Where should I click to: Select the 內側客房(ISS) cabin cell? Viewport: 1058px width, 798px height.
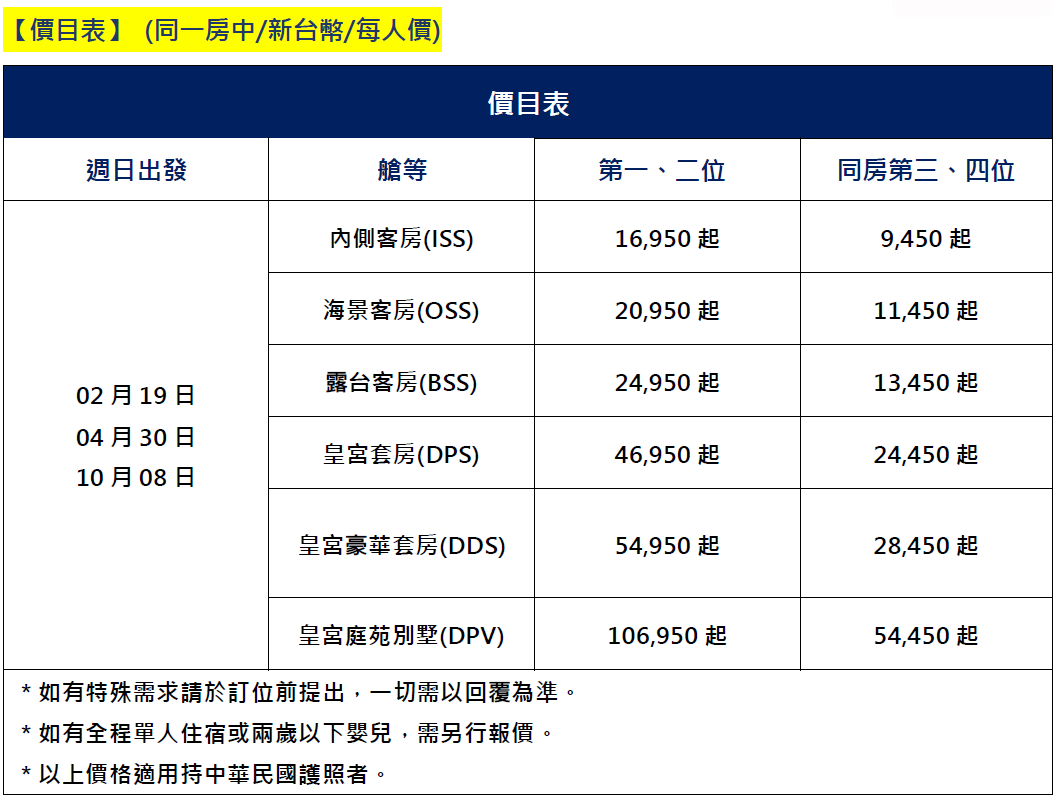[x=401, y=239]
